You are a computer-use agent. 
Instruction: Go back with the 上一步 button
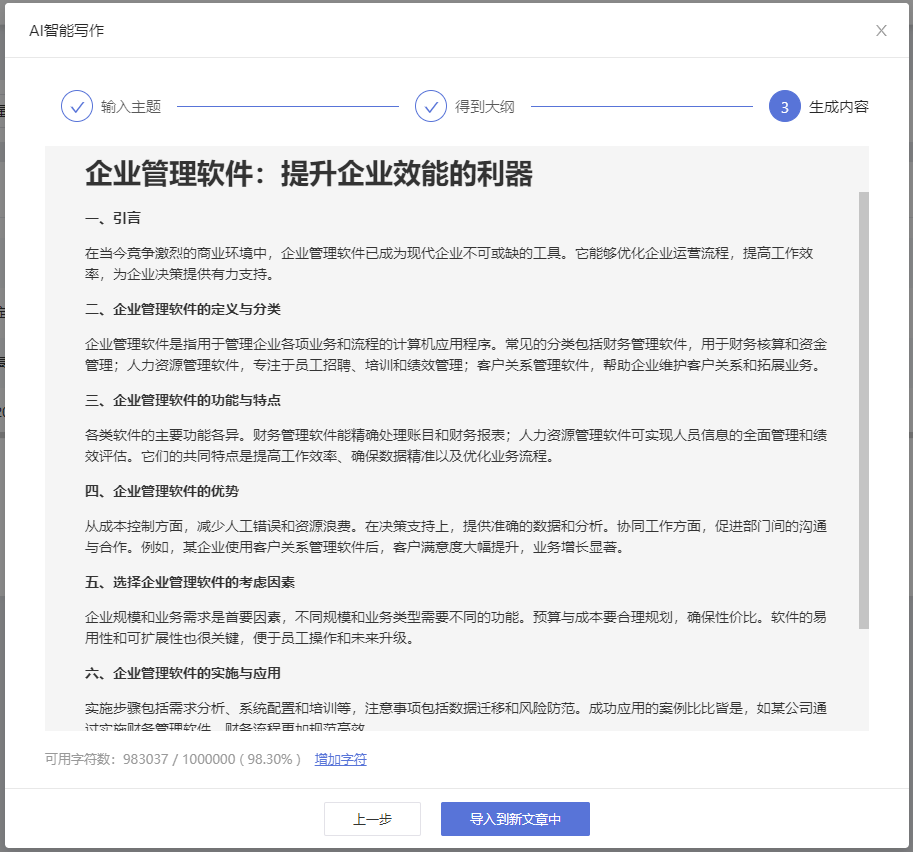coord(372,819)
